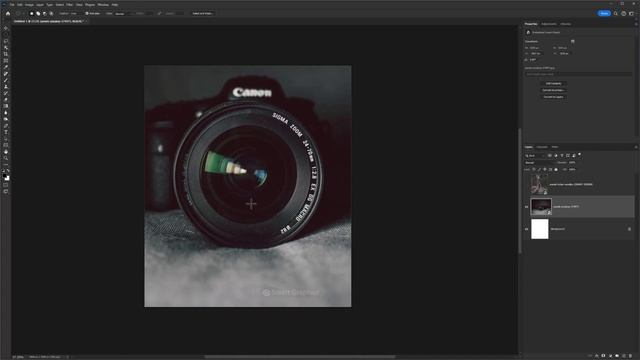This screenshot has height=360, width=640.
Task: Choose Intersect with selection in options bar
Action: pos(51,13)
